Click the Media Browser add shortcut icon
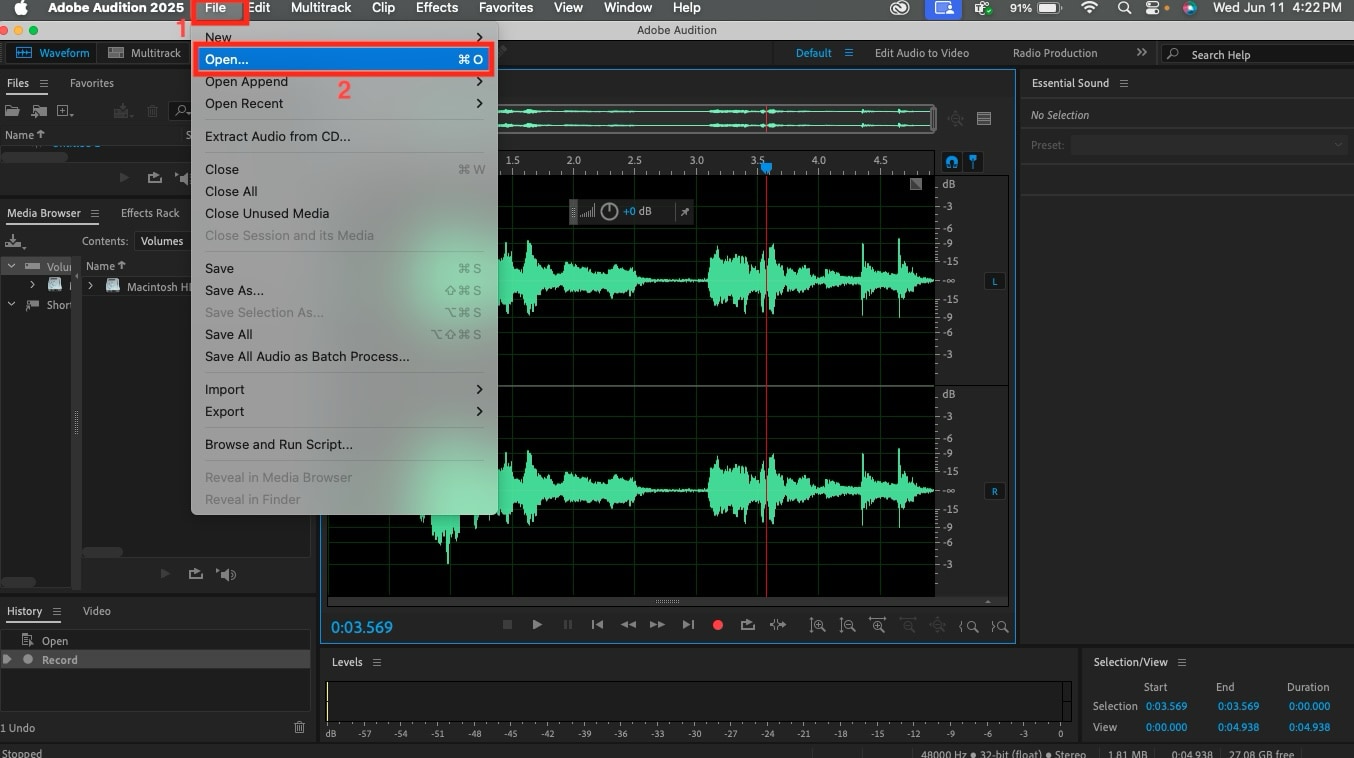 [14, 241]
